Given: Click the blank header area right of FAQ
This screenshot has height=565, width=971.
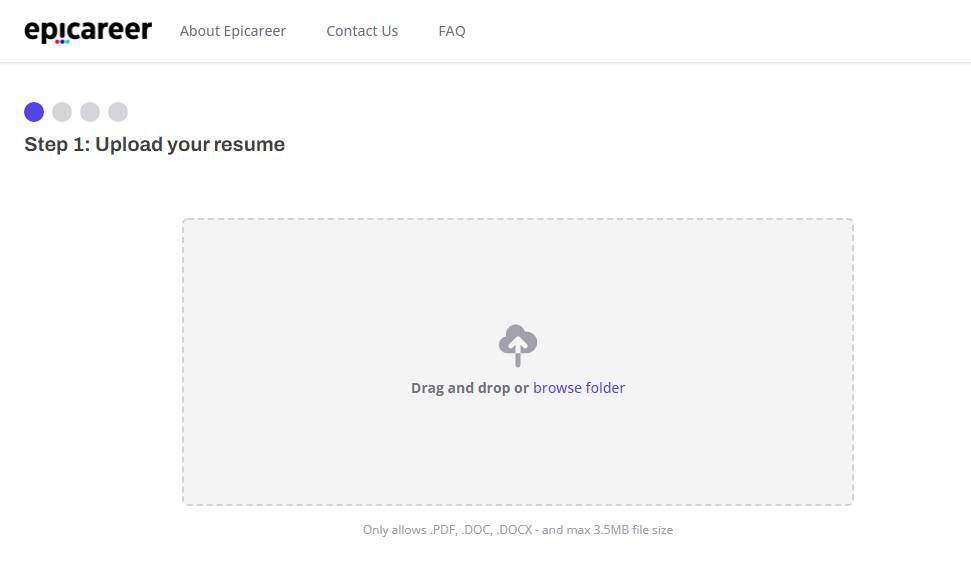Looking at the screenshot, I should [712, 31].
